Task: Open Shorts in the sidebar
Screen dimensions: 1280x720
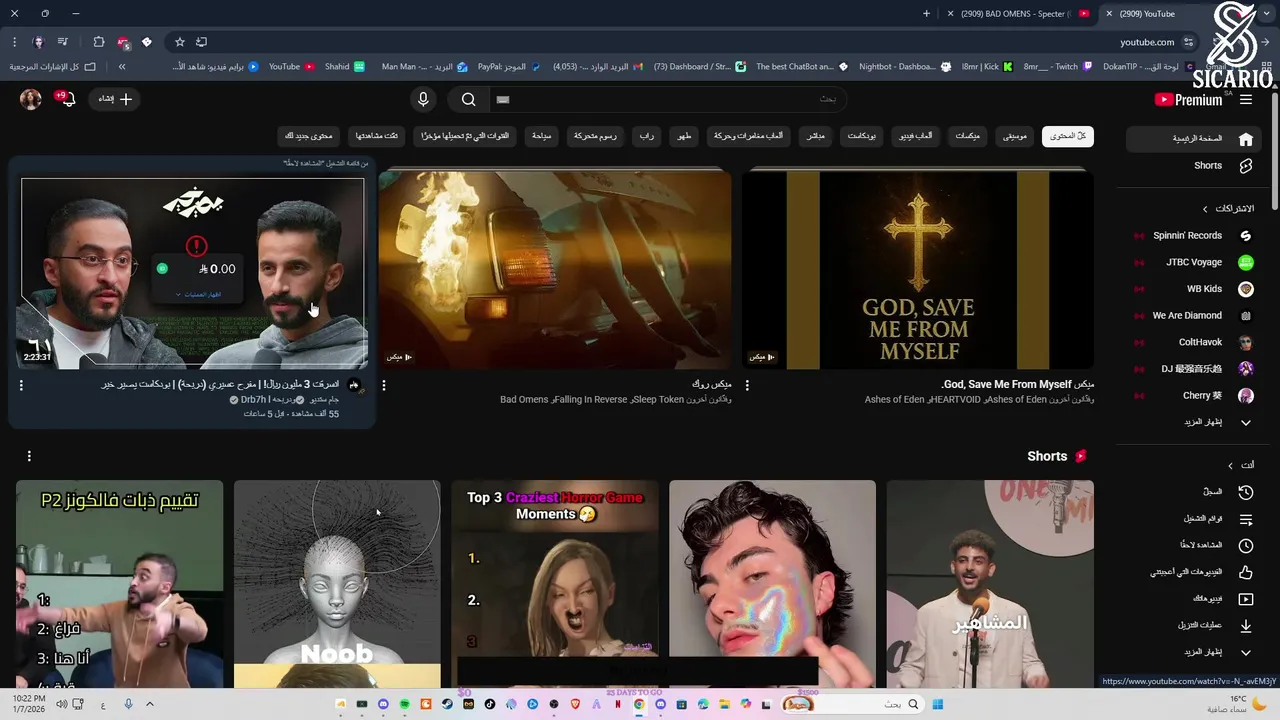Action: (x=1191, y=166)
